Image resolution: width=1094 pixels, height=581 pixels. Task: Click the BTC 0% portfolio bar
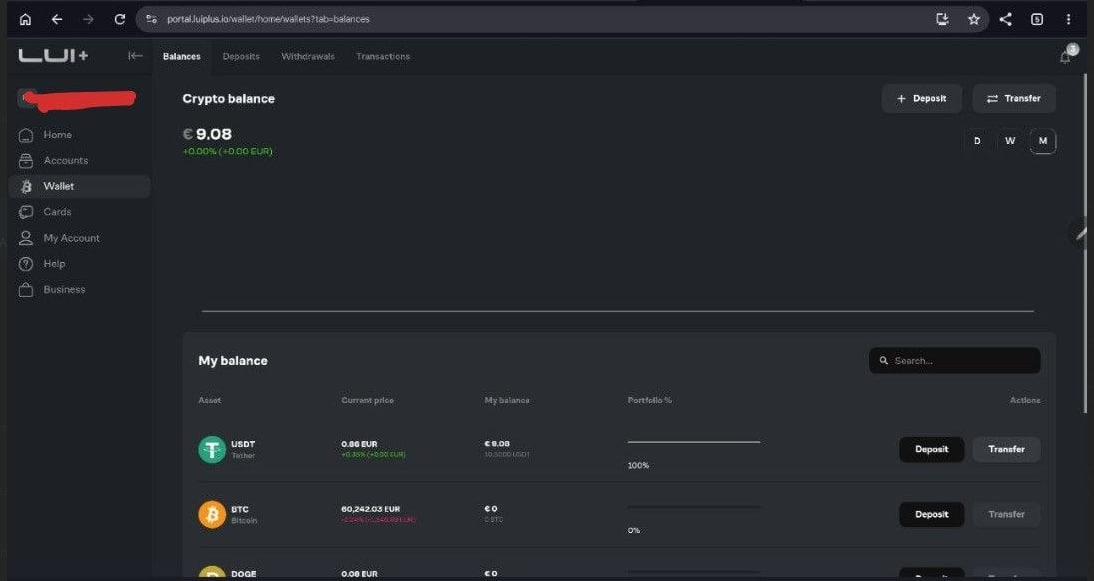point(694,507)
